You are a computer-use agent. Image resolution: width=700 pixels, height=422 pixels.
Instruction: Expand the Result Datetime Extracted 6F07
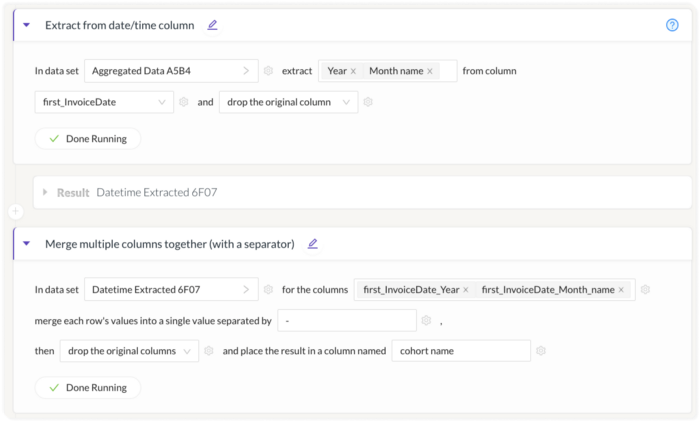pyautogui.click(x=45, y=192)
